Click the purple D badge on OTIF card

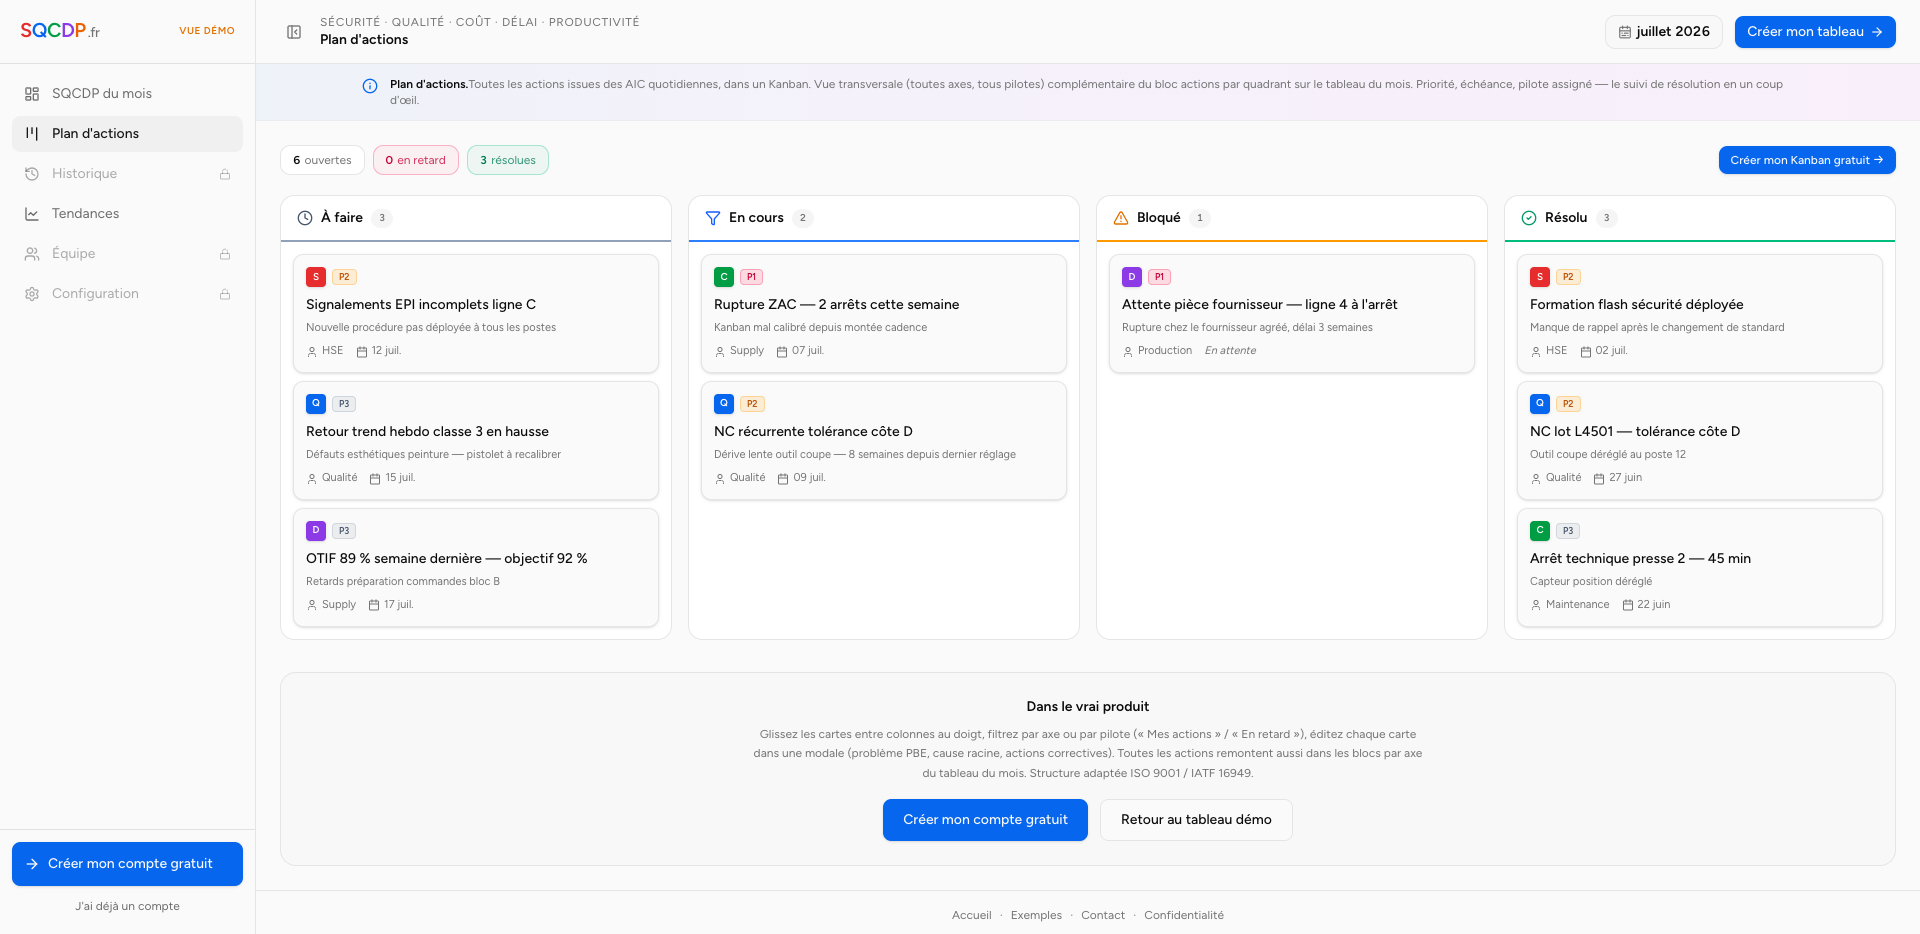[x=316, y=530]
